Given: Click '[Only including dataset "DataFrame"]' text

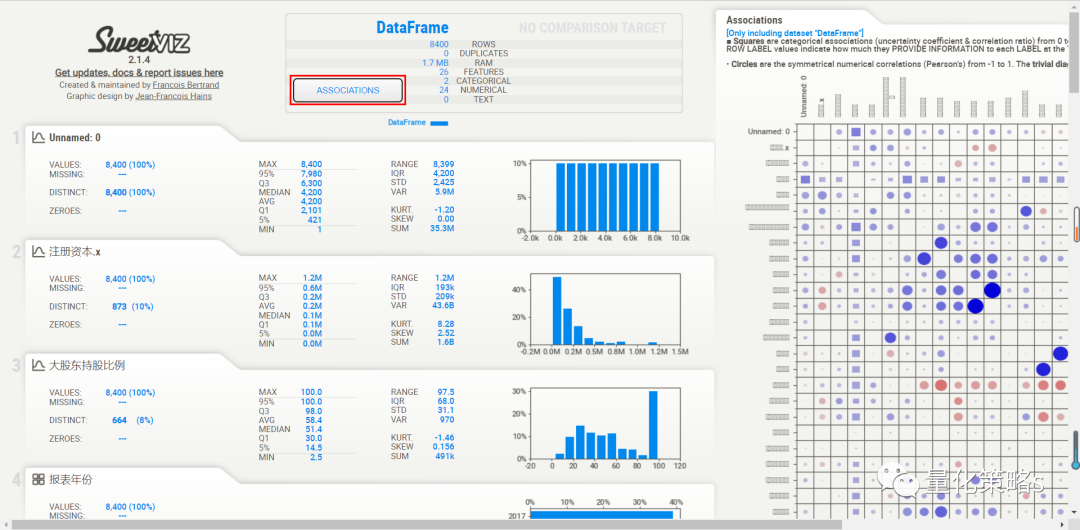Looking at the screenshot, I should tap(794, 33).
